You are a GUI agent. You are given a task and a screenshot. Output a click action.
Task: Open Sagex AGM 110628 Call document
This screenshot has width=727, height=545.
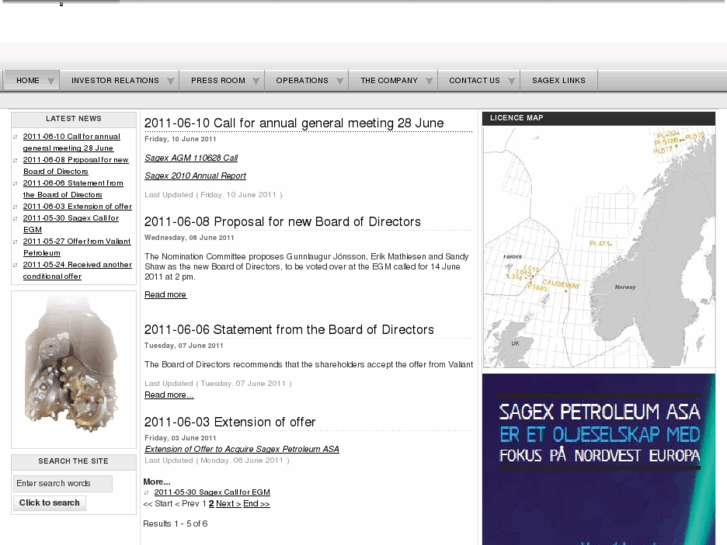click(191, 158)
